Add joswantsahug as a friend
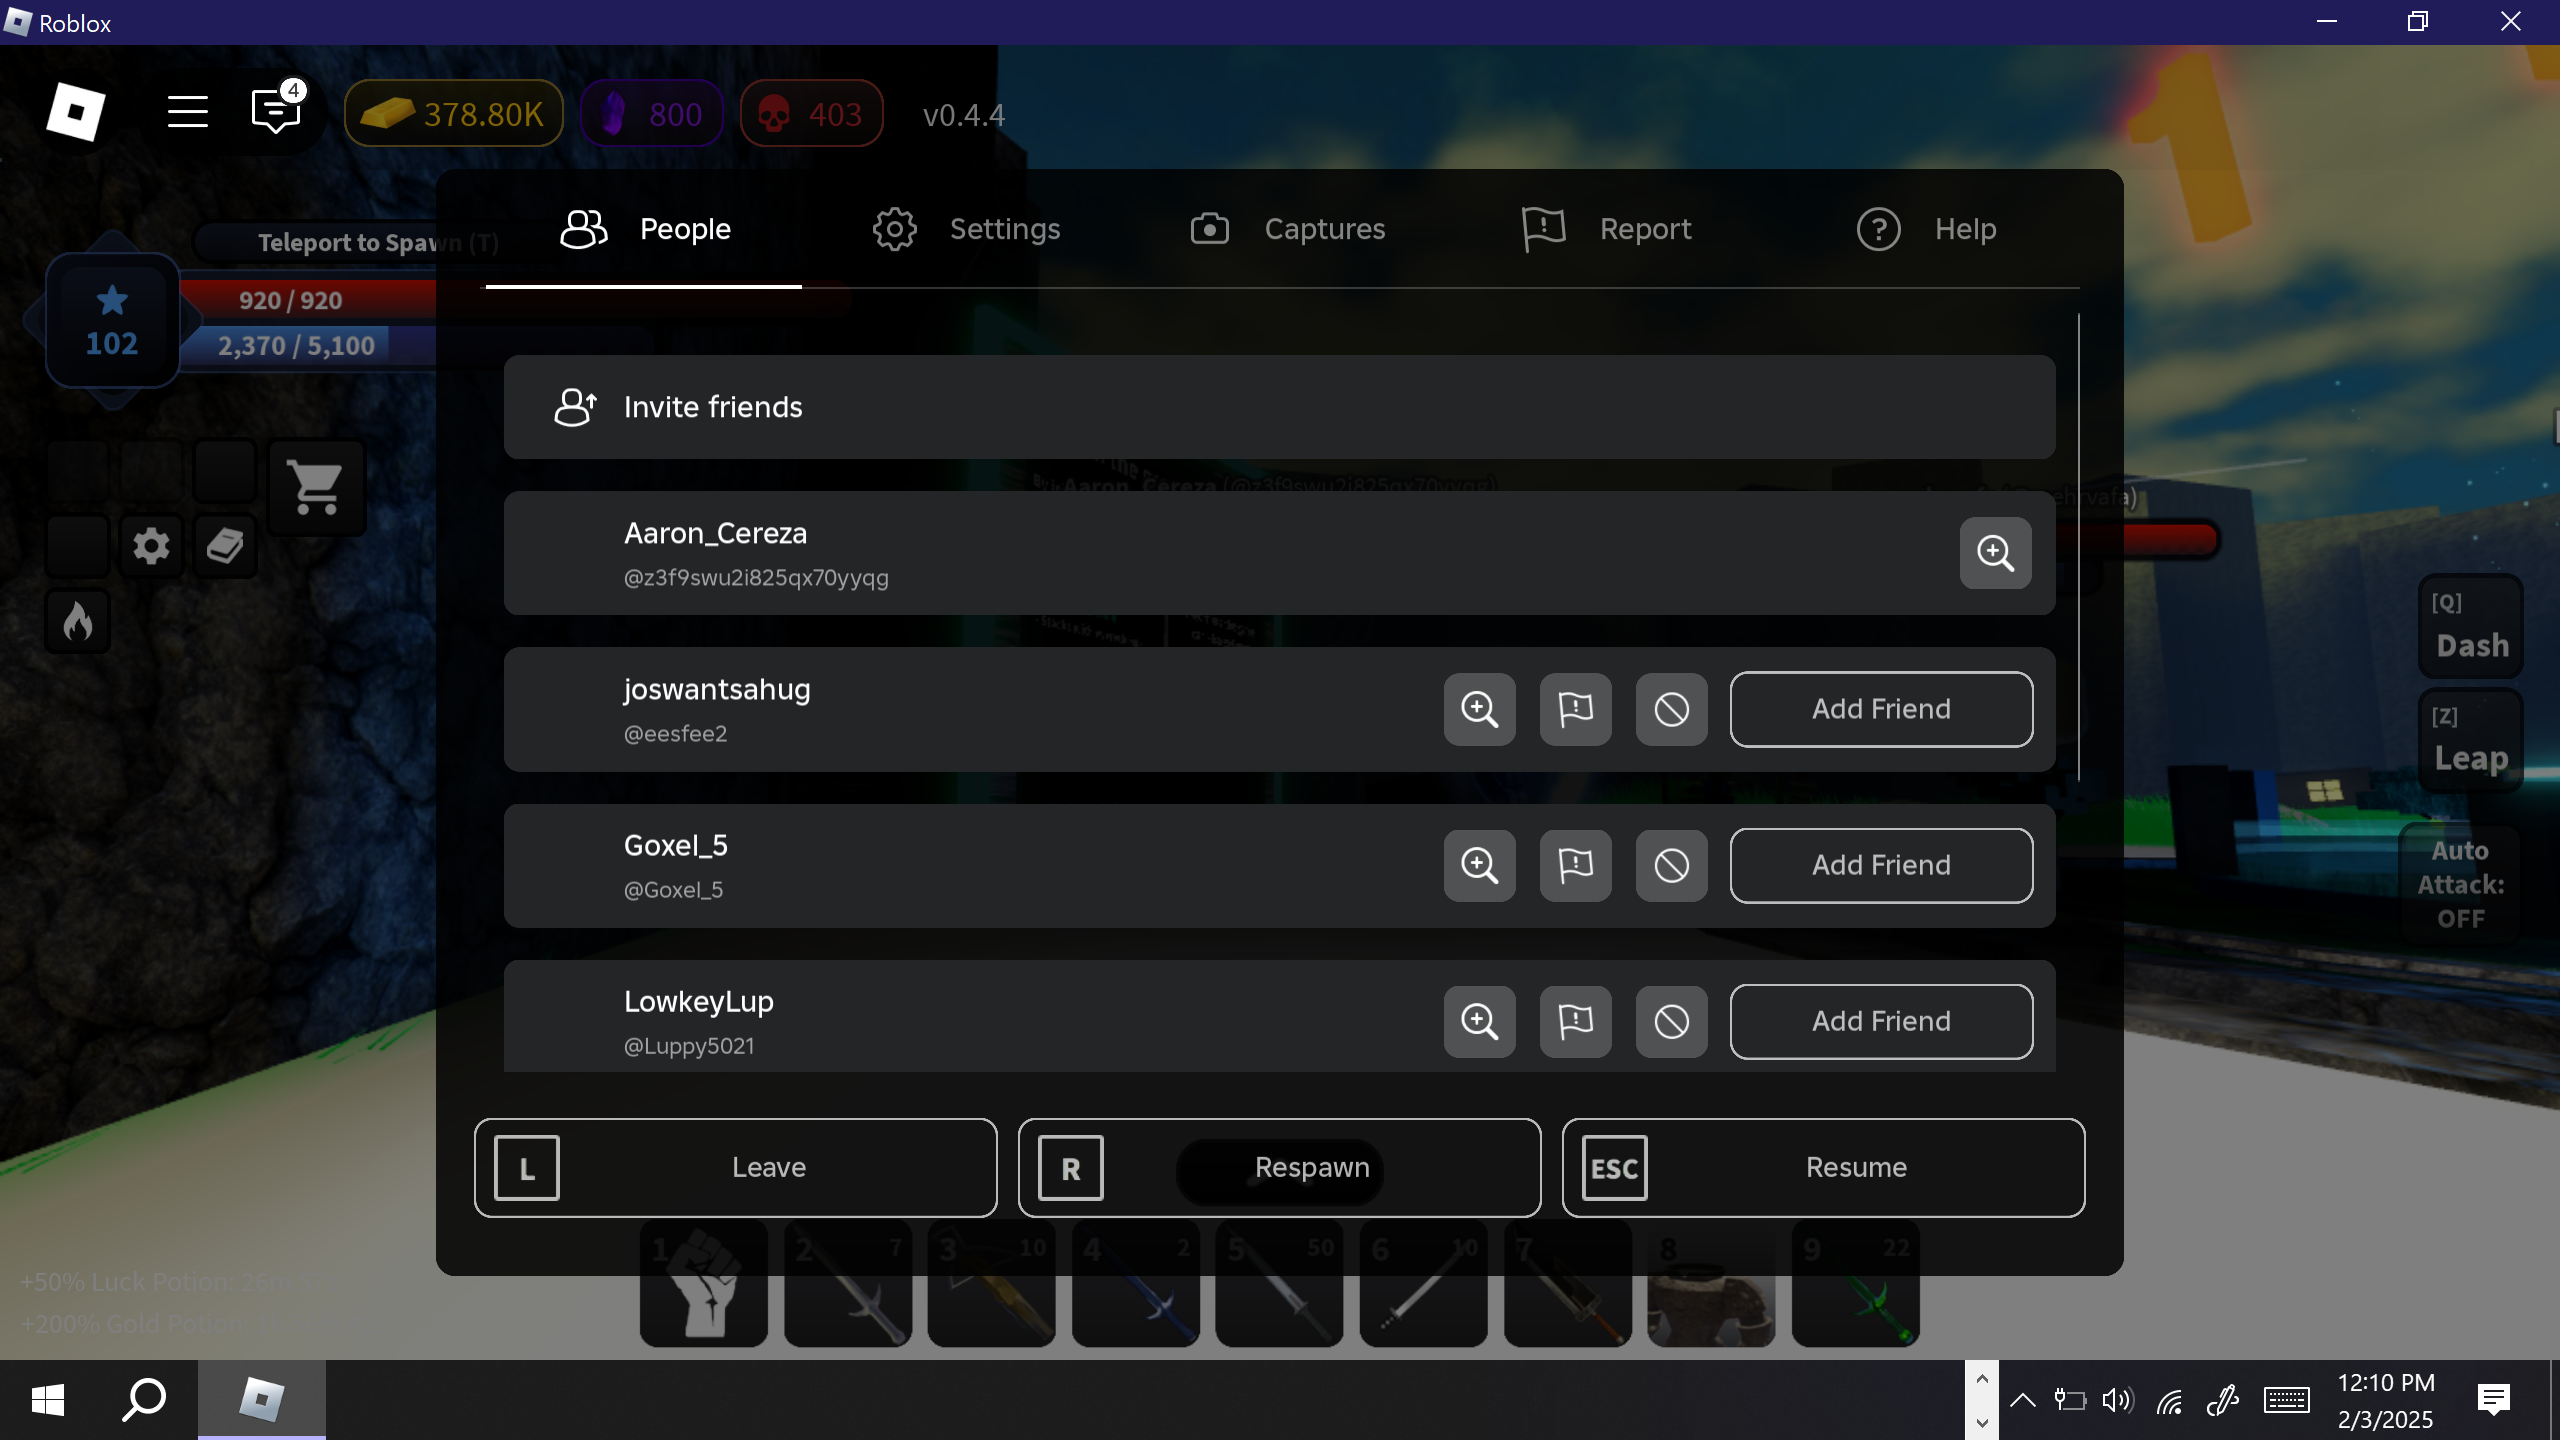Screen dimensions: 2560x1440 point(1882,709)
